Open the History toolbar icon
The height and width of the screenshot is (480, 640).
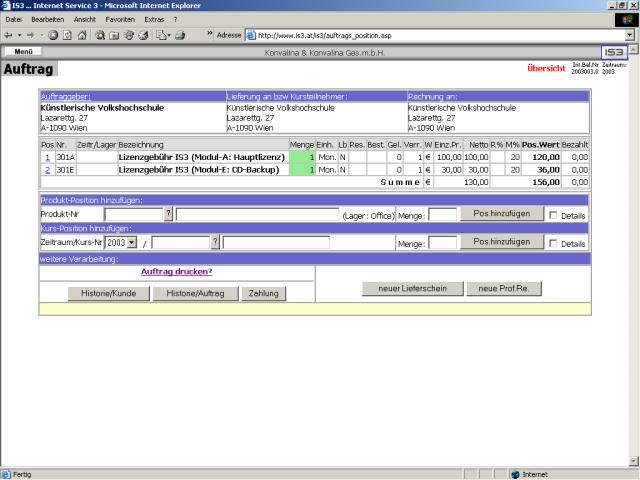pyautogui.click(x=143, y=36)
